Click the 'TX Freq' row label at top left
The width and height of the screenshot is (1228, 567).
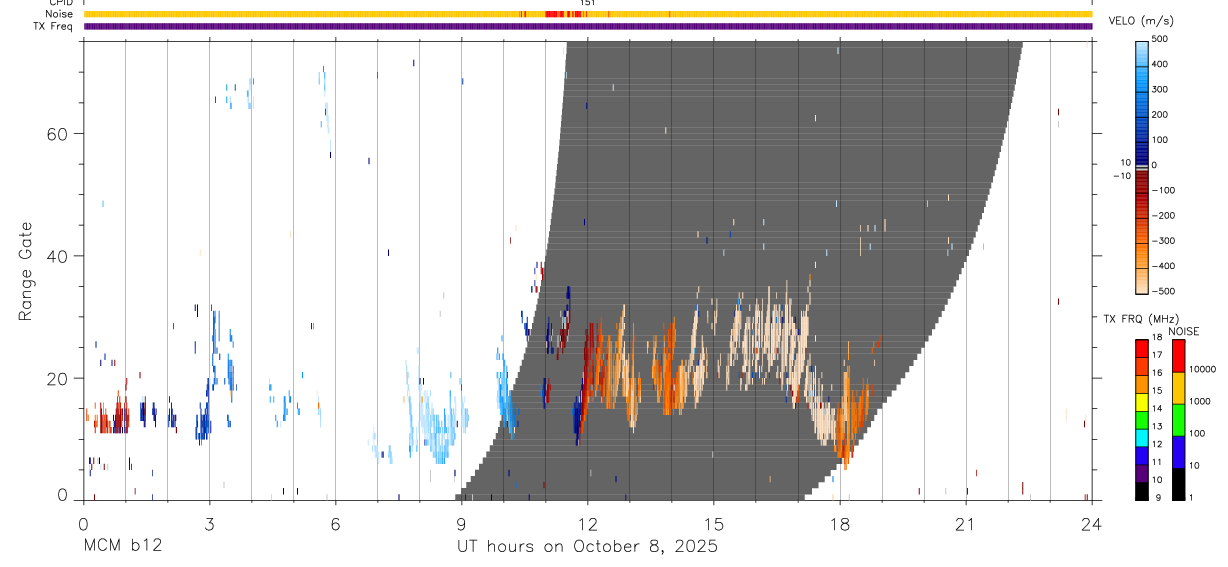(55, 26)
